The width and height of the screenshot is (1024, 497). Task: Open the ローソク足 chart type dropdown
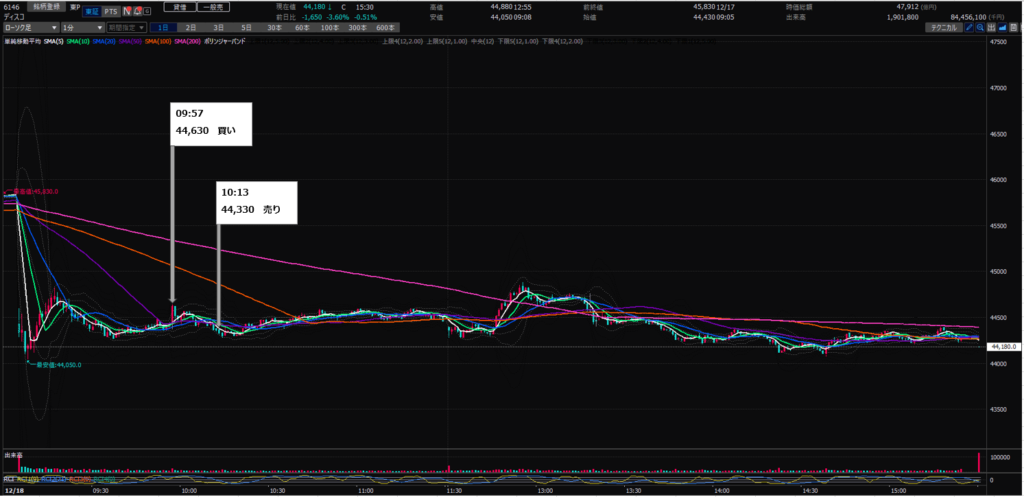tap(29, 28)
